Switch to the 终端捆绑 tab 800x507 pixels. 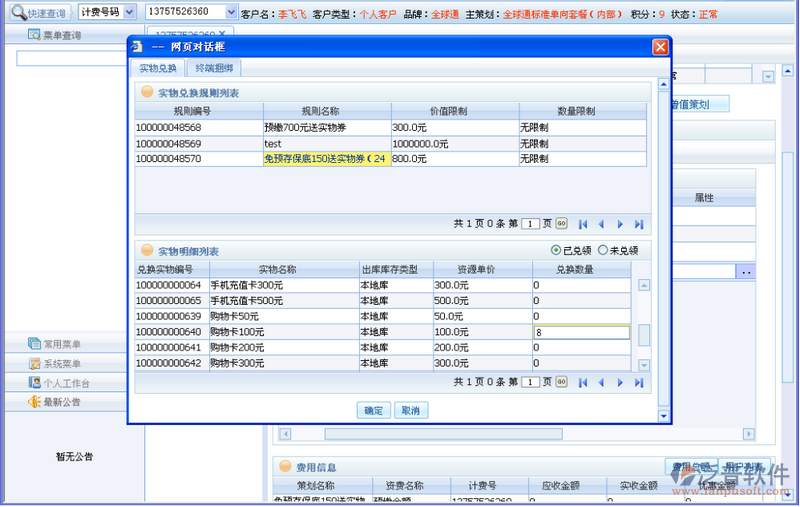[x=214, y=68]
